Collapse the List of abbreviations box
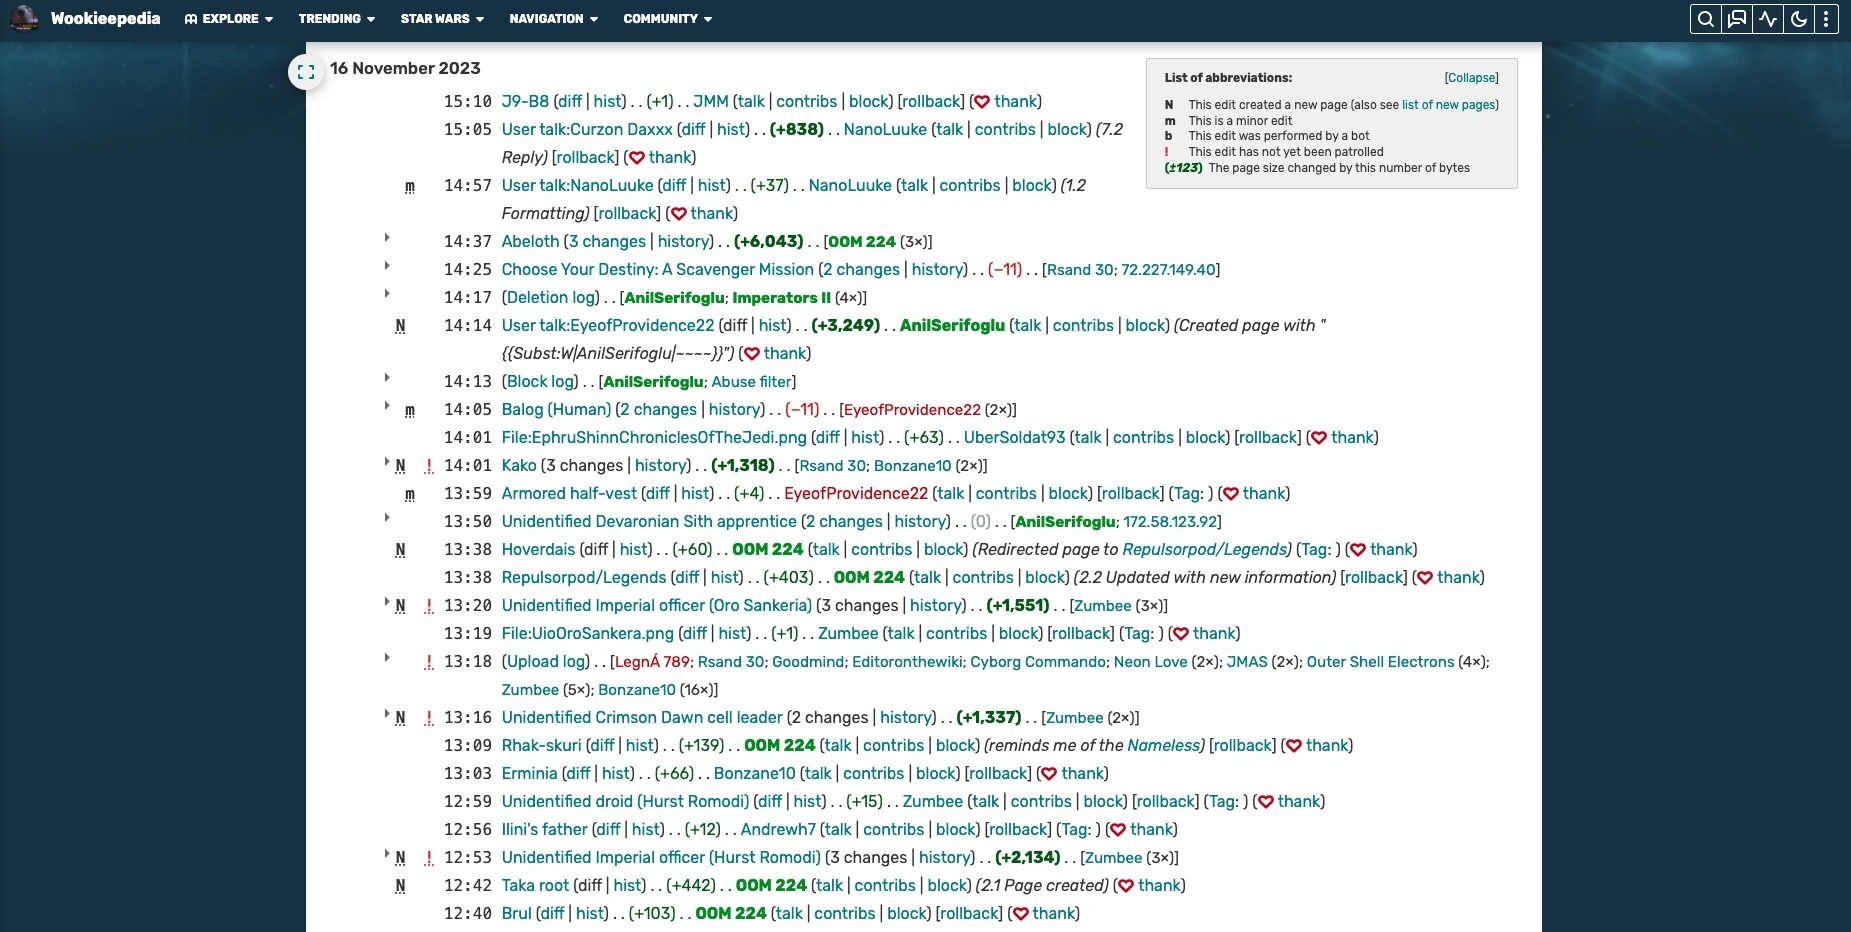This screenshot has height=932, width=1851. click(x=1471, y=78)
